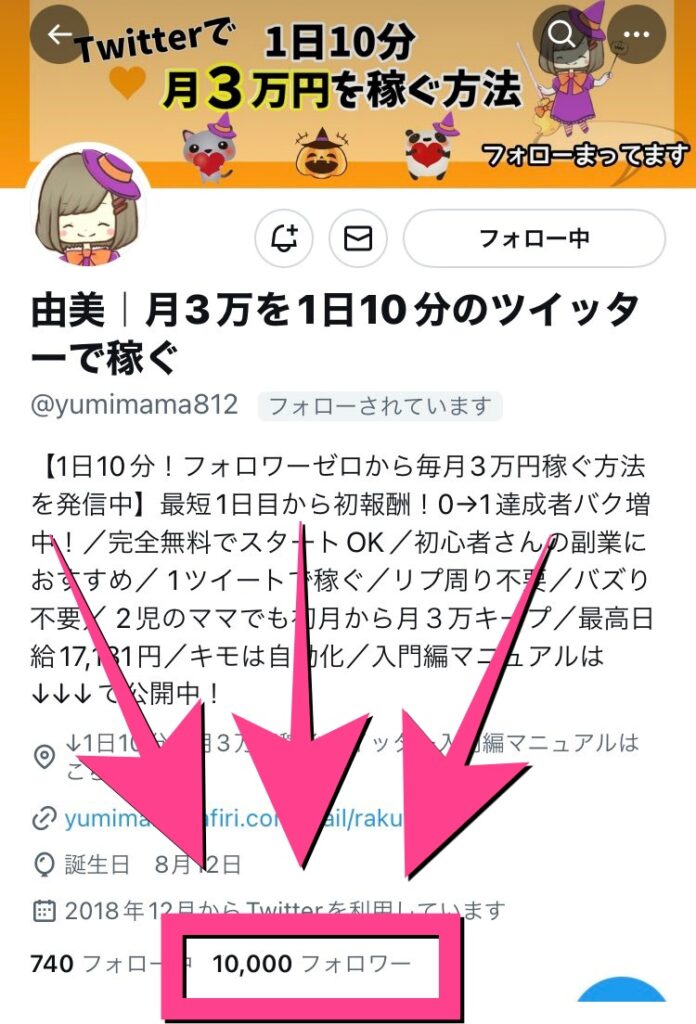Click the profile name 由美 heading
The image size is (696, 1024).
(334, 334)
